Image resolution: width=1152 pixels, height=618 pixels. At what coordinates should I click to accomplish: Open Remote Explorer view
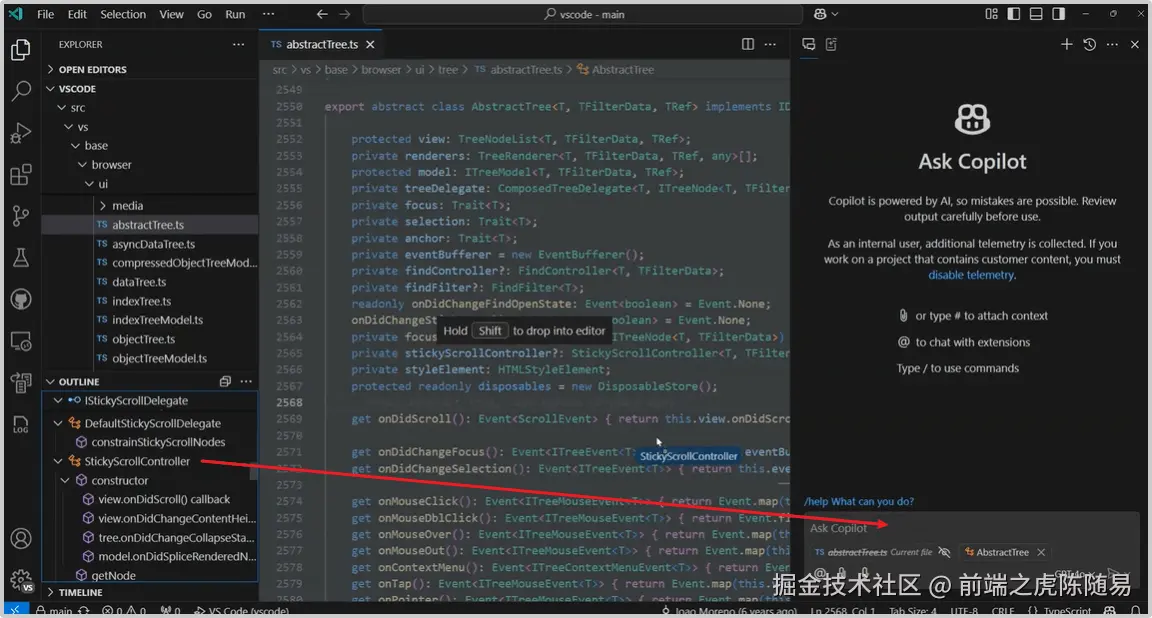(21, 342)
